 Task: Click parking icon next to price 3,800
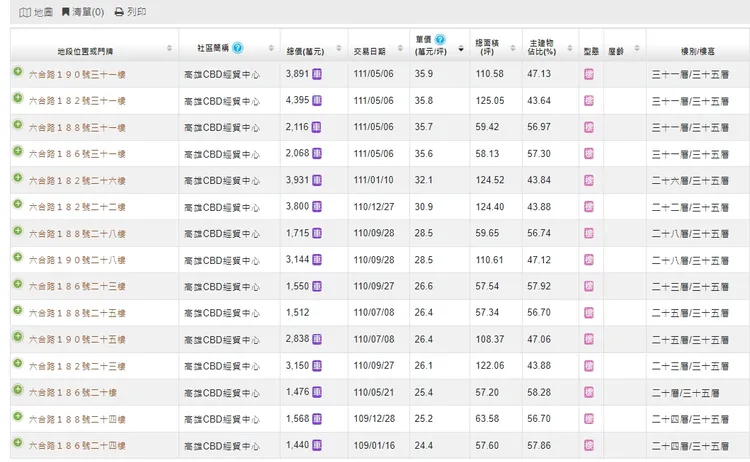coord(317,207)
